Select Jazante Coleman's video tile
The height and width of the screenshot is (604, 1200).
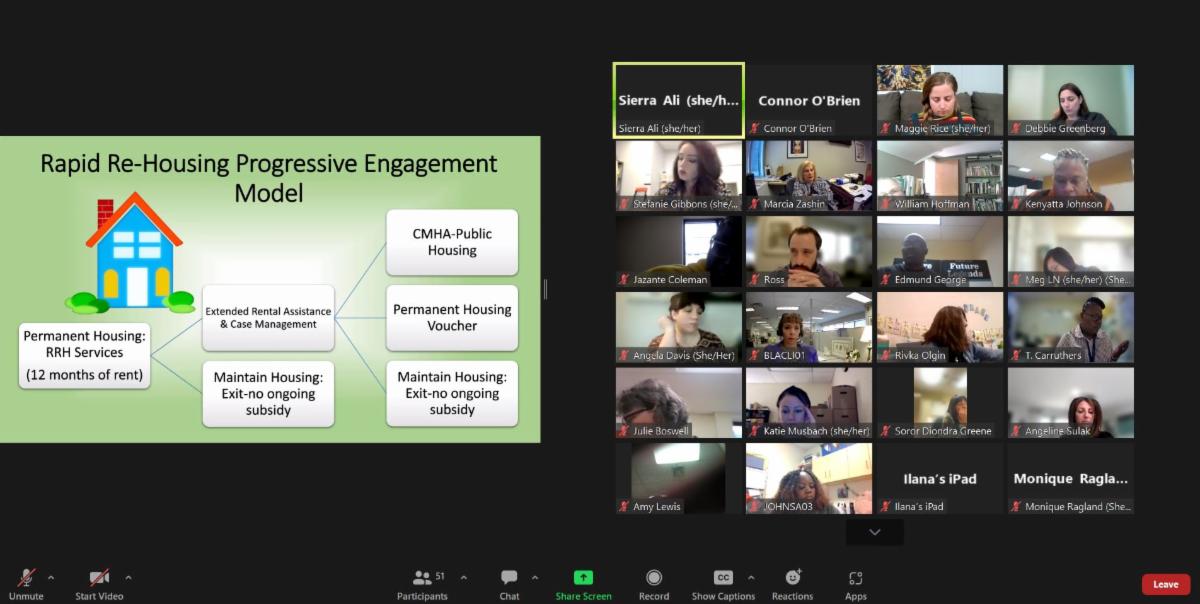(679, 252)
